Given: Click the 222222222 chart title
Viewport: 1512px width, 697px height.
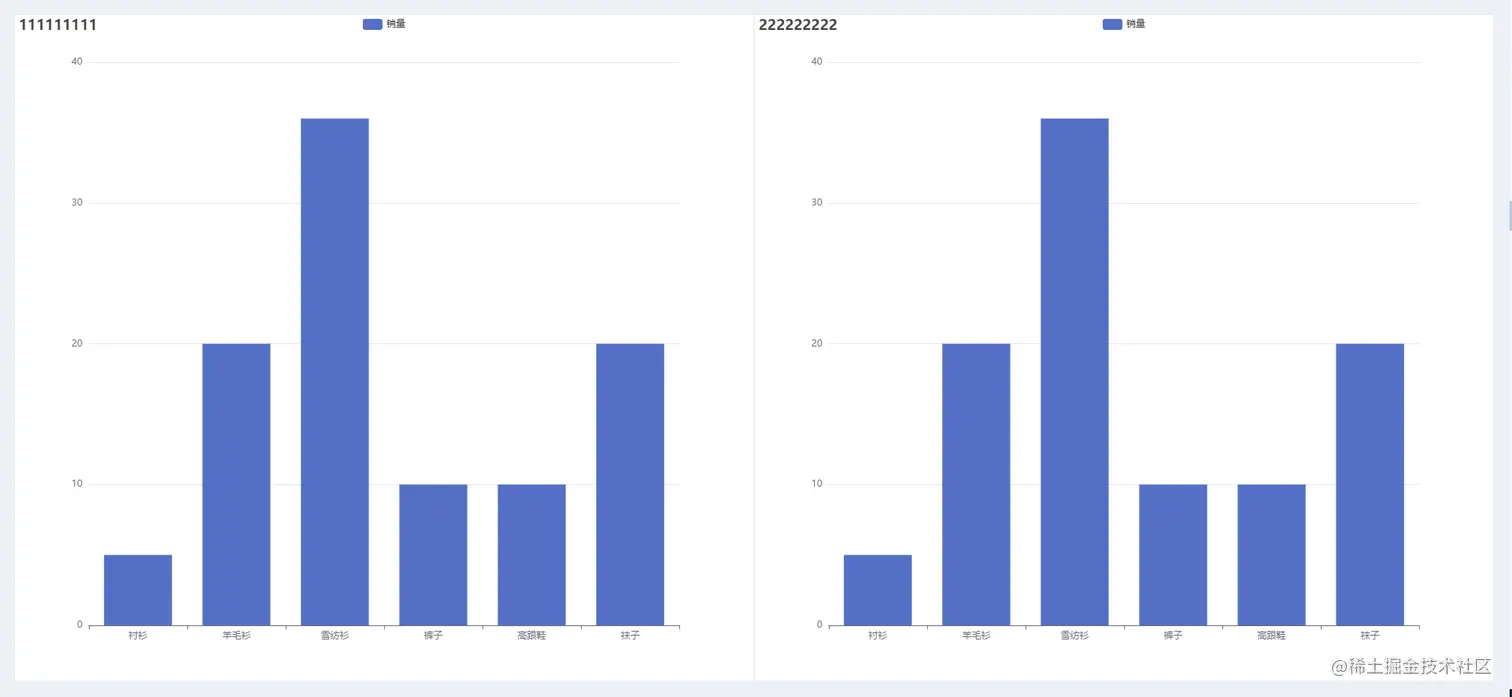Looking at the screenshot, I should [798, 25].
